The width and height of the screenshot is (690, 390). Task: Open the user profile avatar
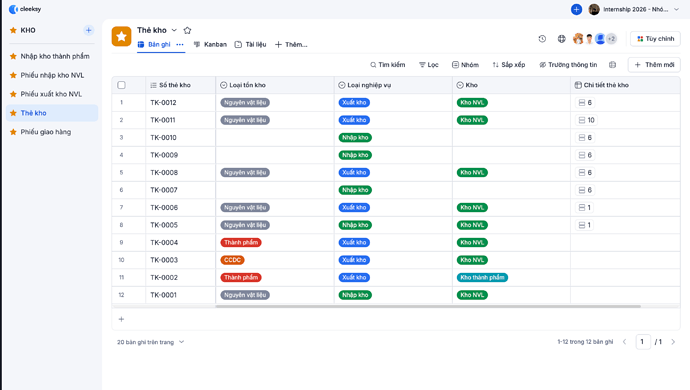click(x=594, y=9)
